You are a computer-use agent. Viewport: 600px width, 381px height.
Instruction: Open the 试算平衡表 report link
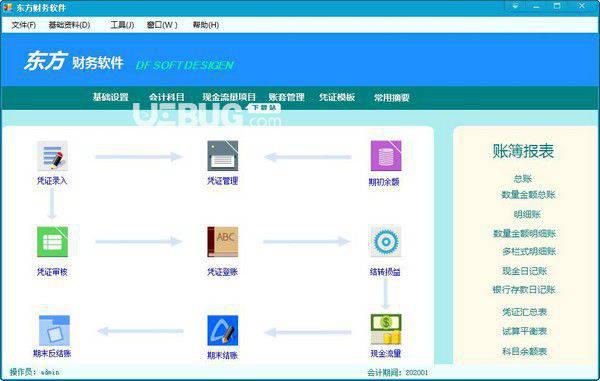pyautogui.click(x=525, y=331)
